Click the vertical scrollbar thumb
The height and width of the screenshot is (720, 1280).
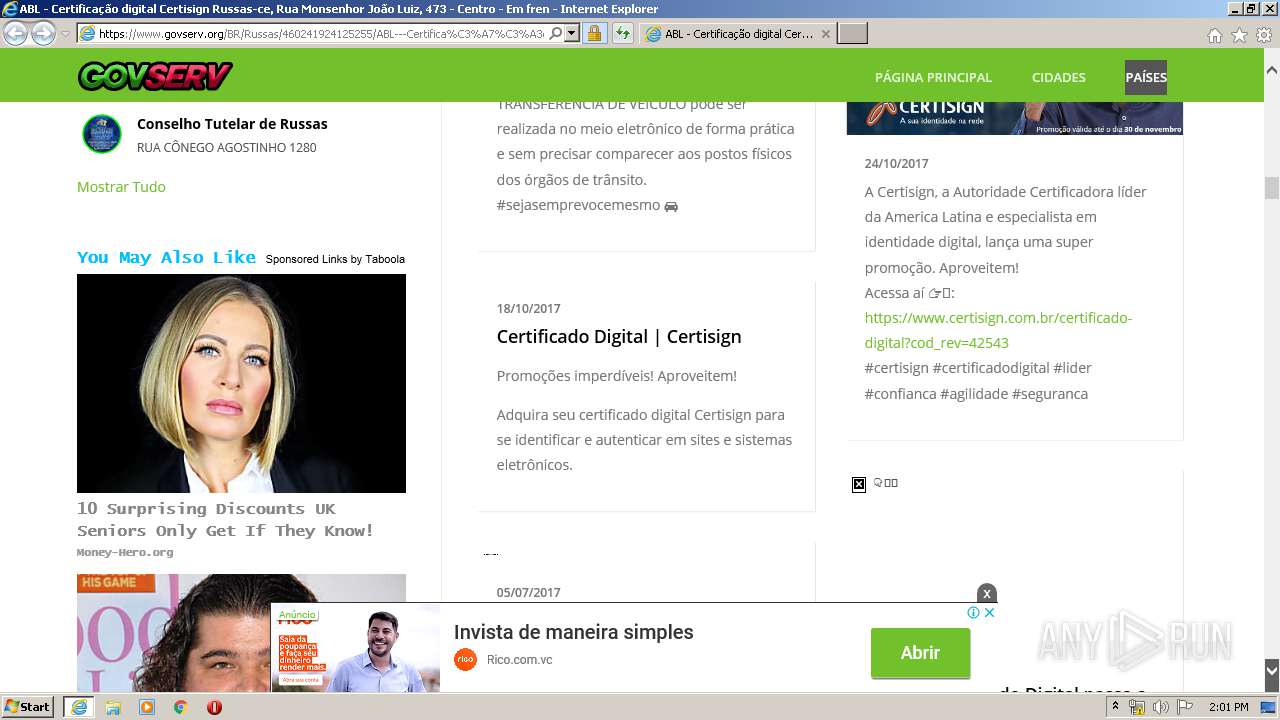click(1272, 188)
